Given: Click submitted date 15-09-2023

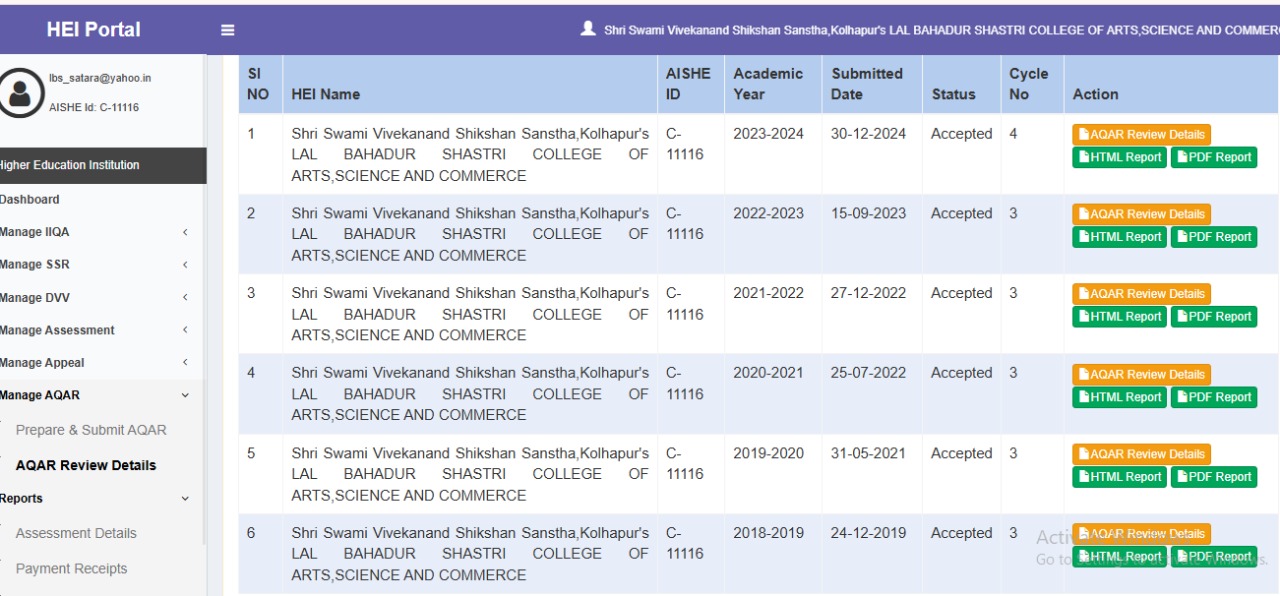Looking at the screenshot, I should point(868,214).
